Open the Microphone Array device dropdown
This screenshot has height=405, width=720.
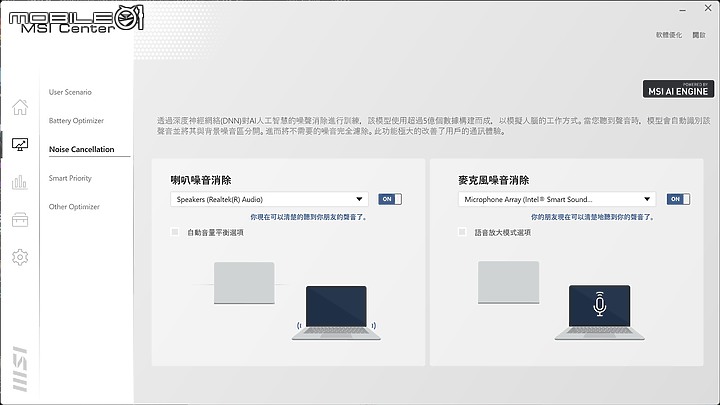coord(557,199)
